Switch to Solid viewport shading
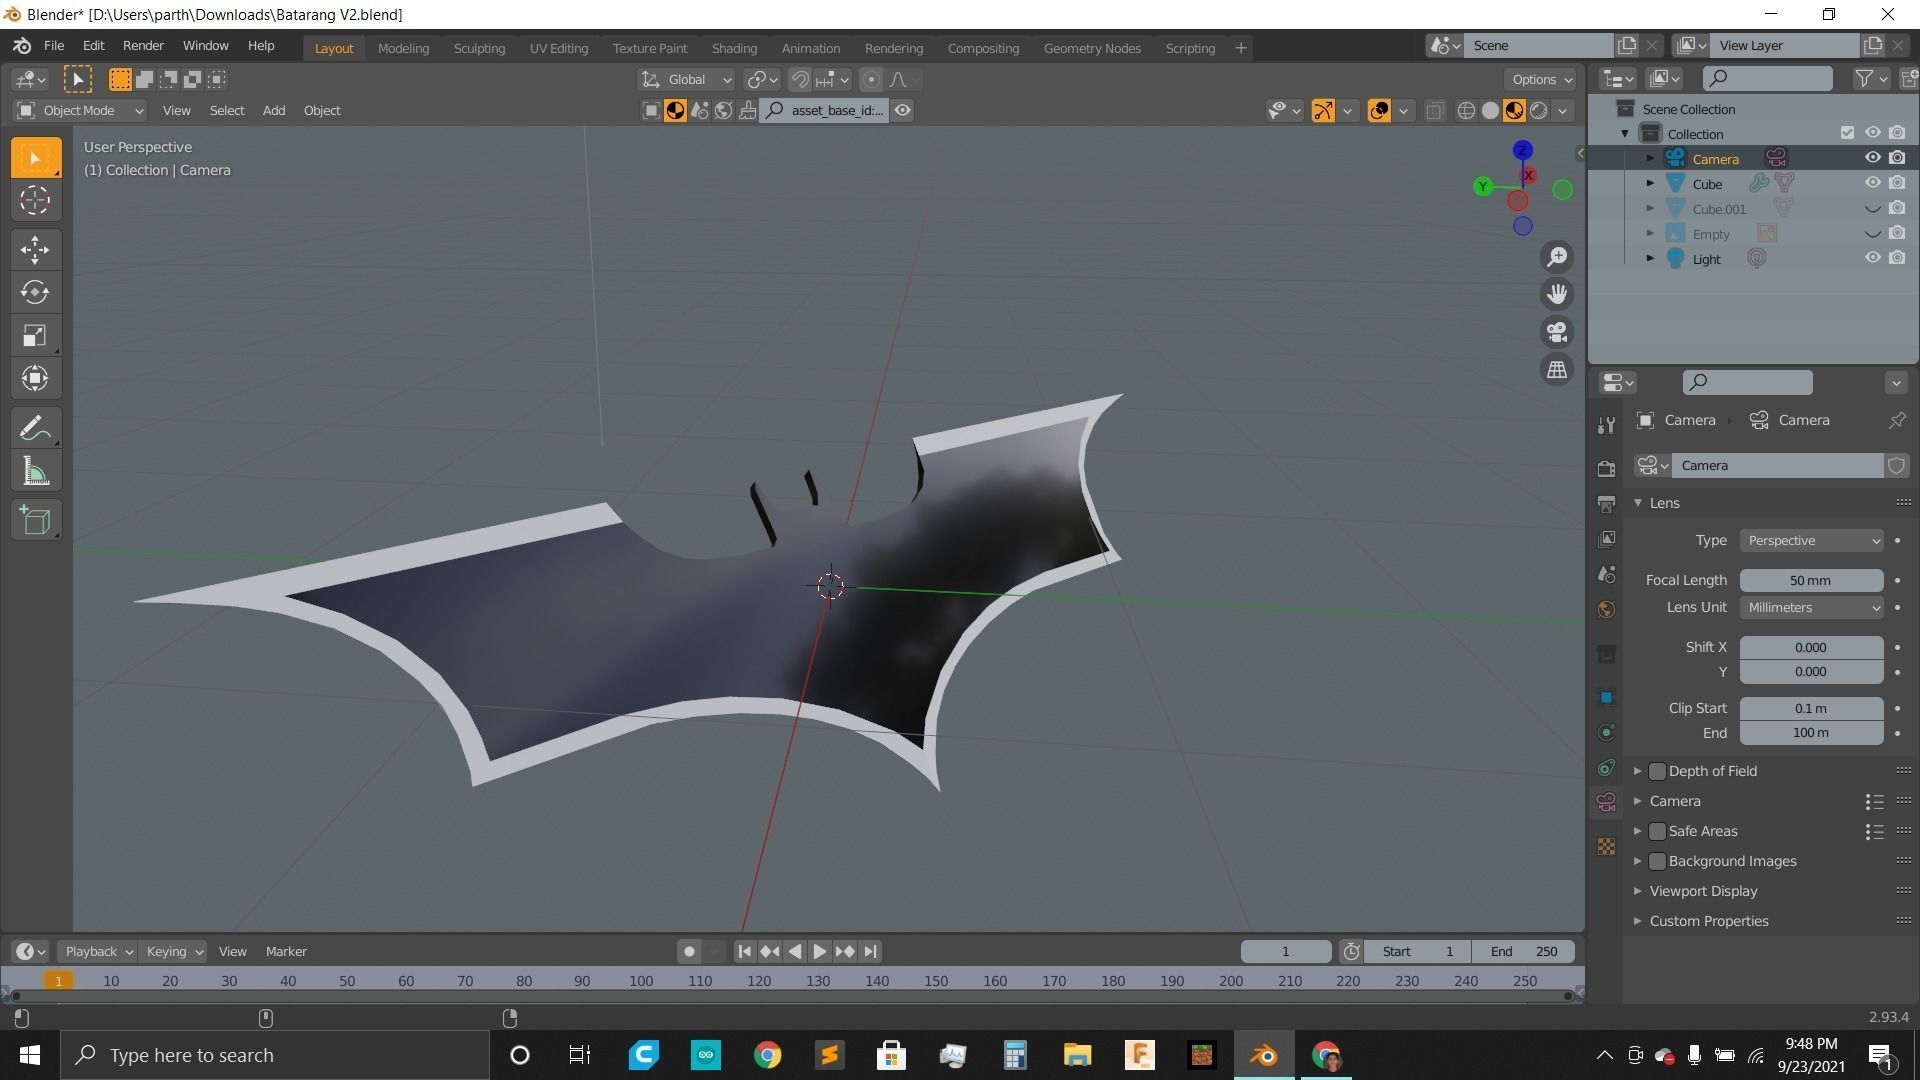Screen dimensions: 1920x1080 pos(1490,111)
